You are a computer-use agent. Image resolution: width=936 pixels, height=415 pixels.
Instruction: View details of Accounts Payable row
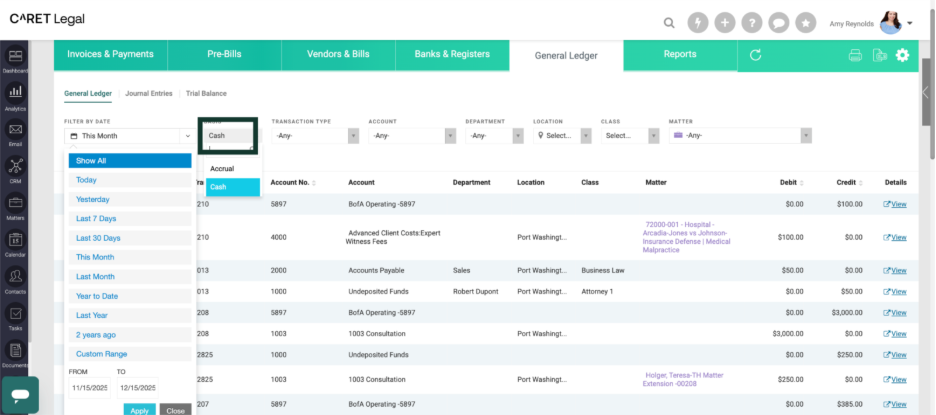(895, 270)
